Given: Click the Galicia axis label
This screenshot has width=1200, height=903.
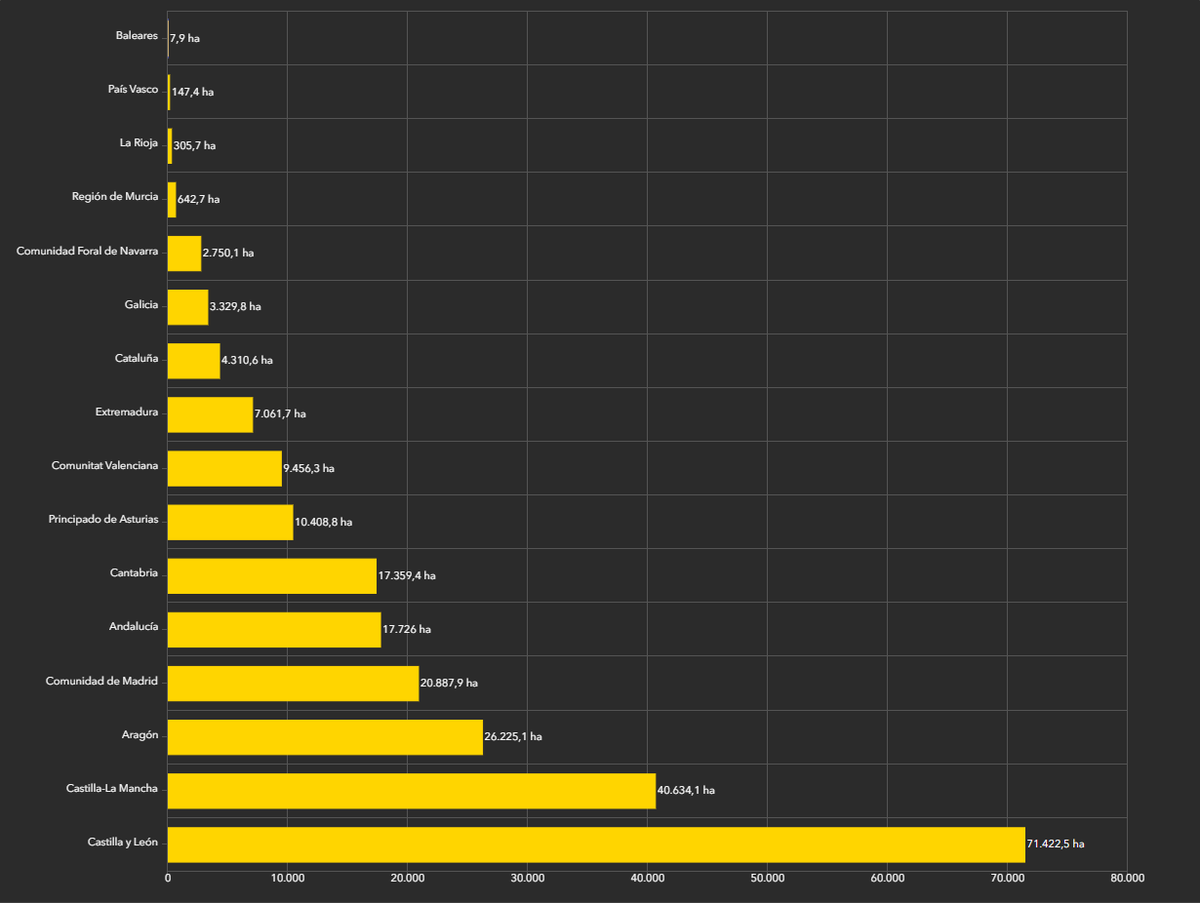Looking at the screenshot, I should pyautogui.click(x=141, y=305).
